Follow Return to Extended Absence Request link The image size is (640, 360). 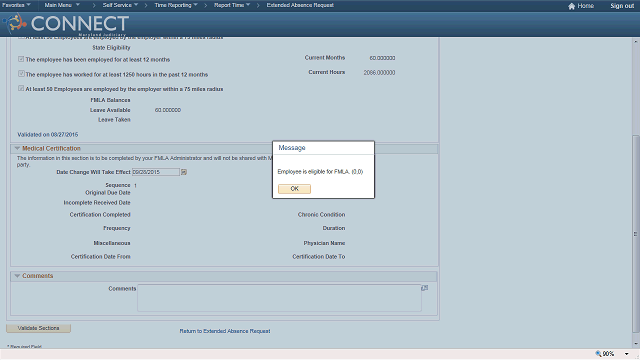(x=224, y=331)
